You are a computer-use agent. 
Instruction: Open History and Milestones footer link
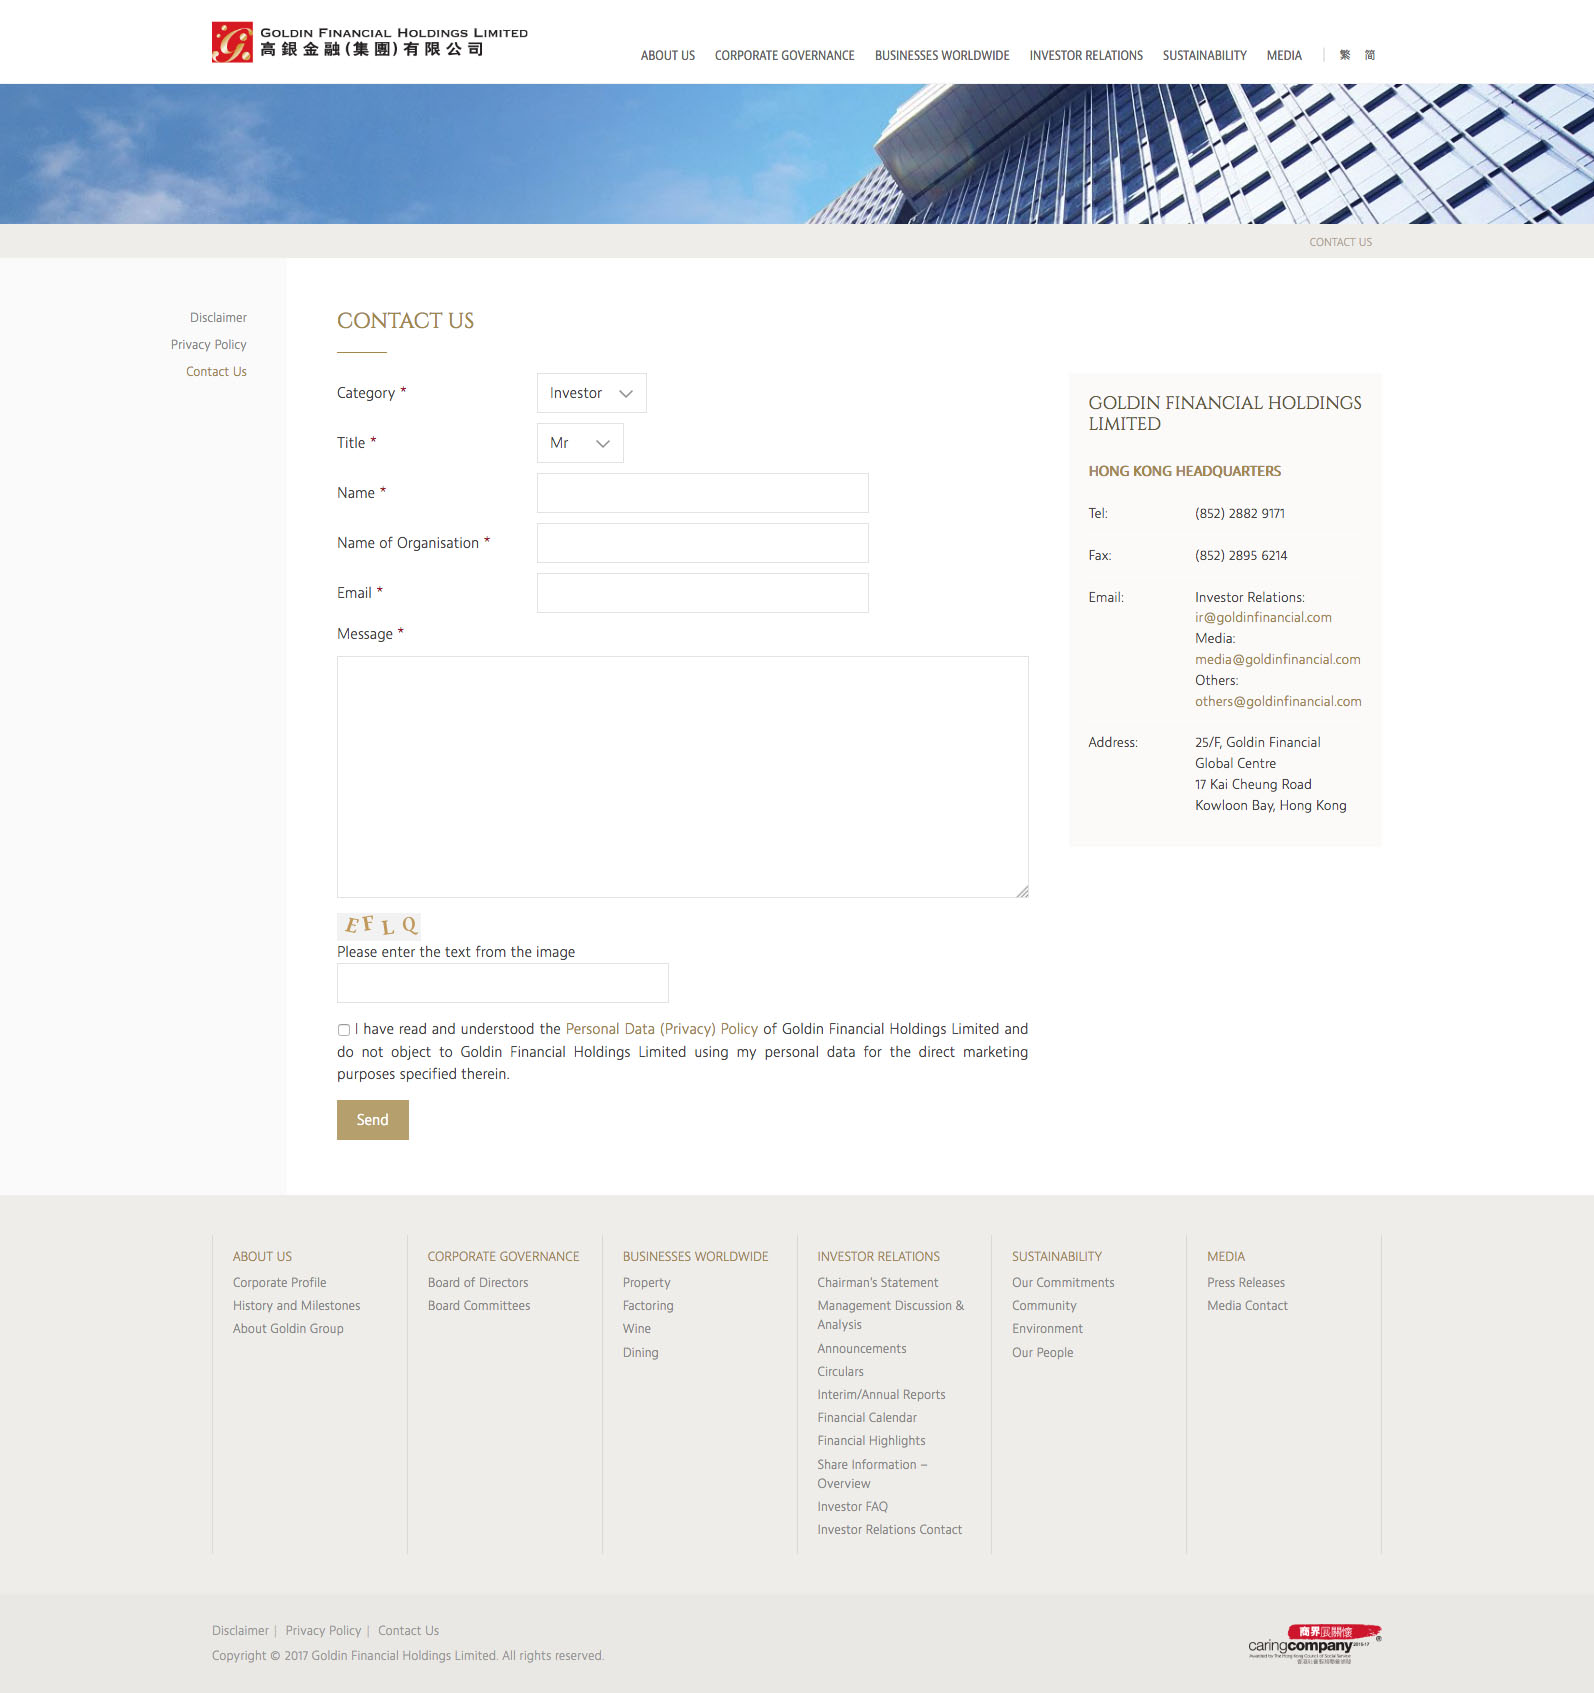pyautogui.click(x=297, y=1306)
